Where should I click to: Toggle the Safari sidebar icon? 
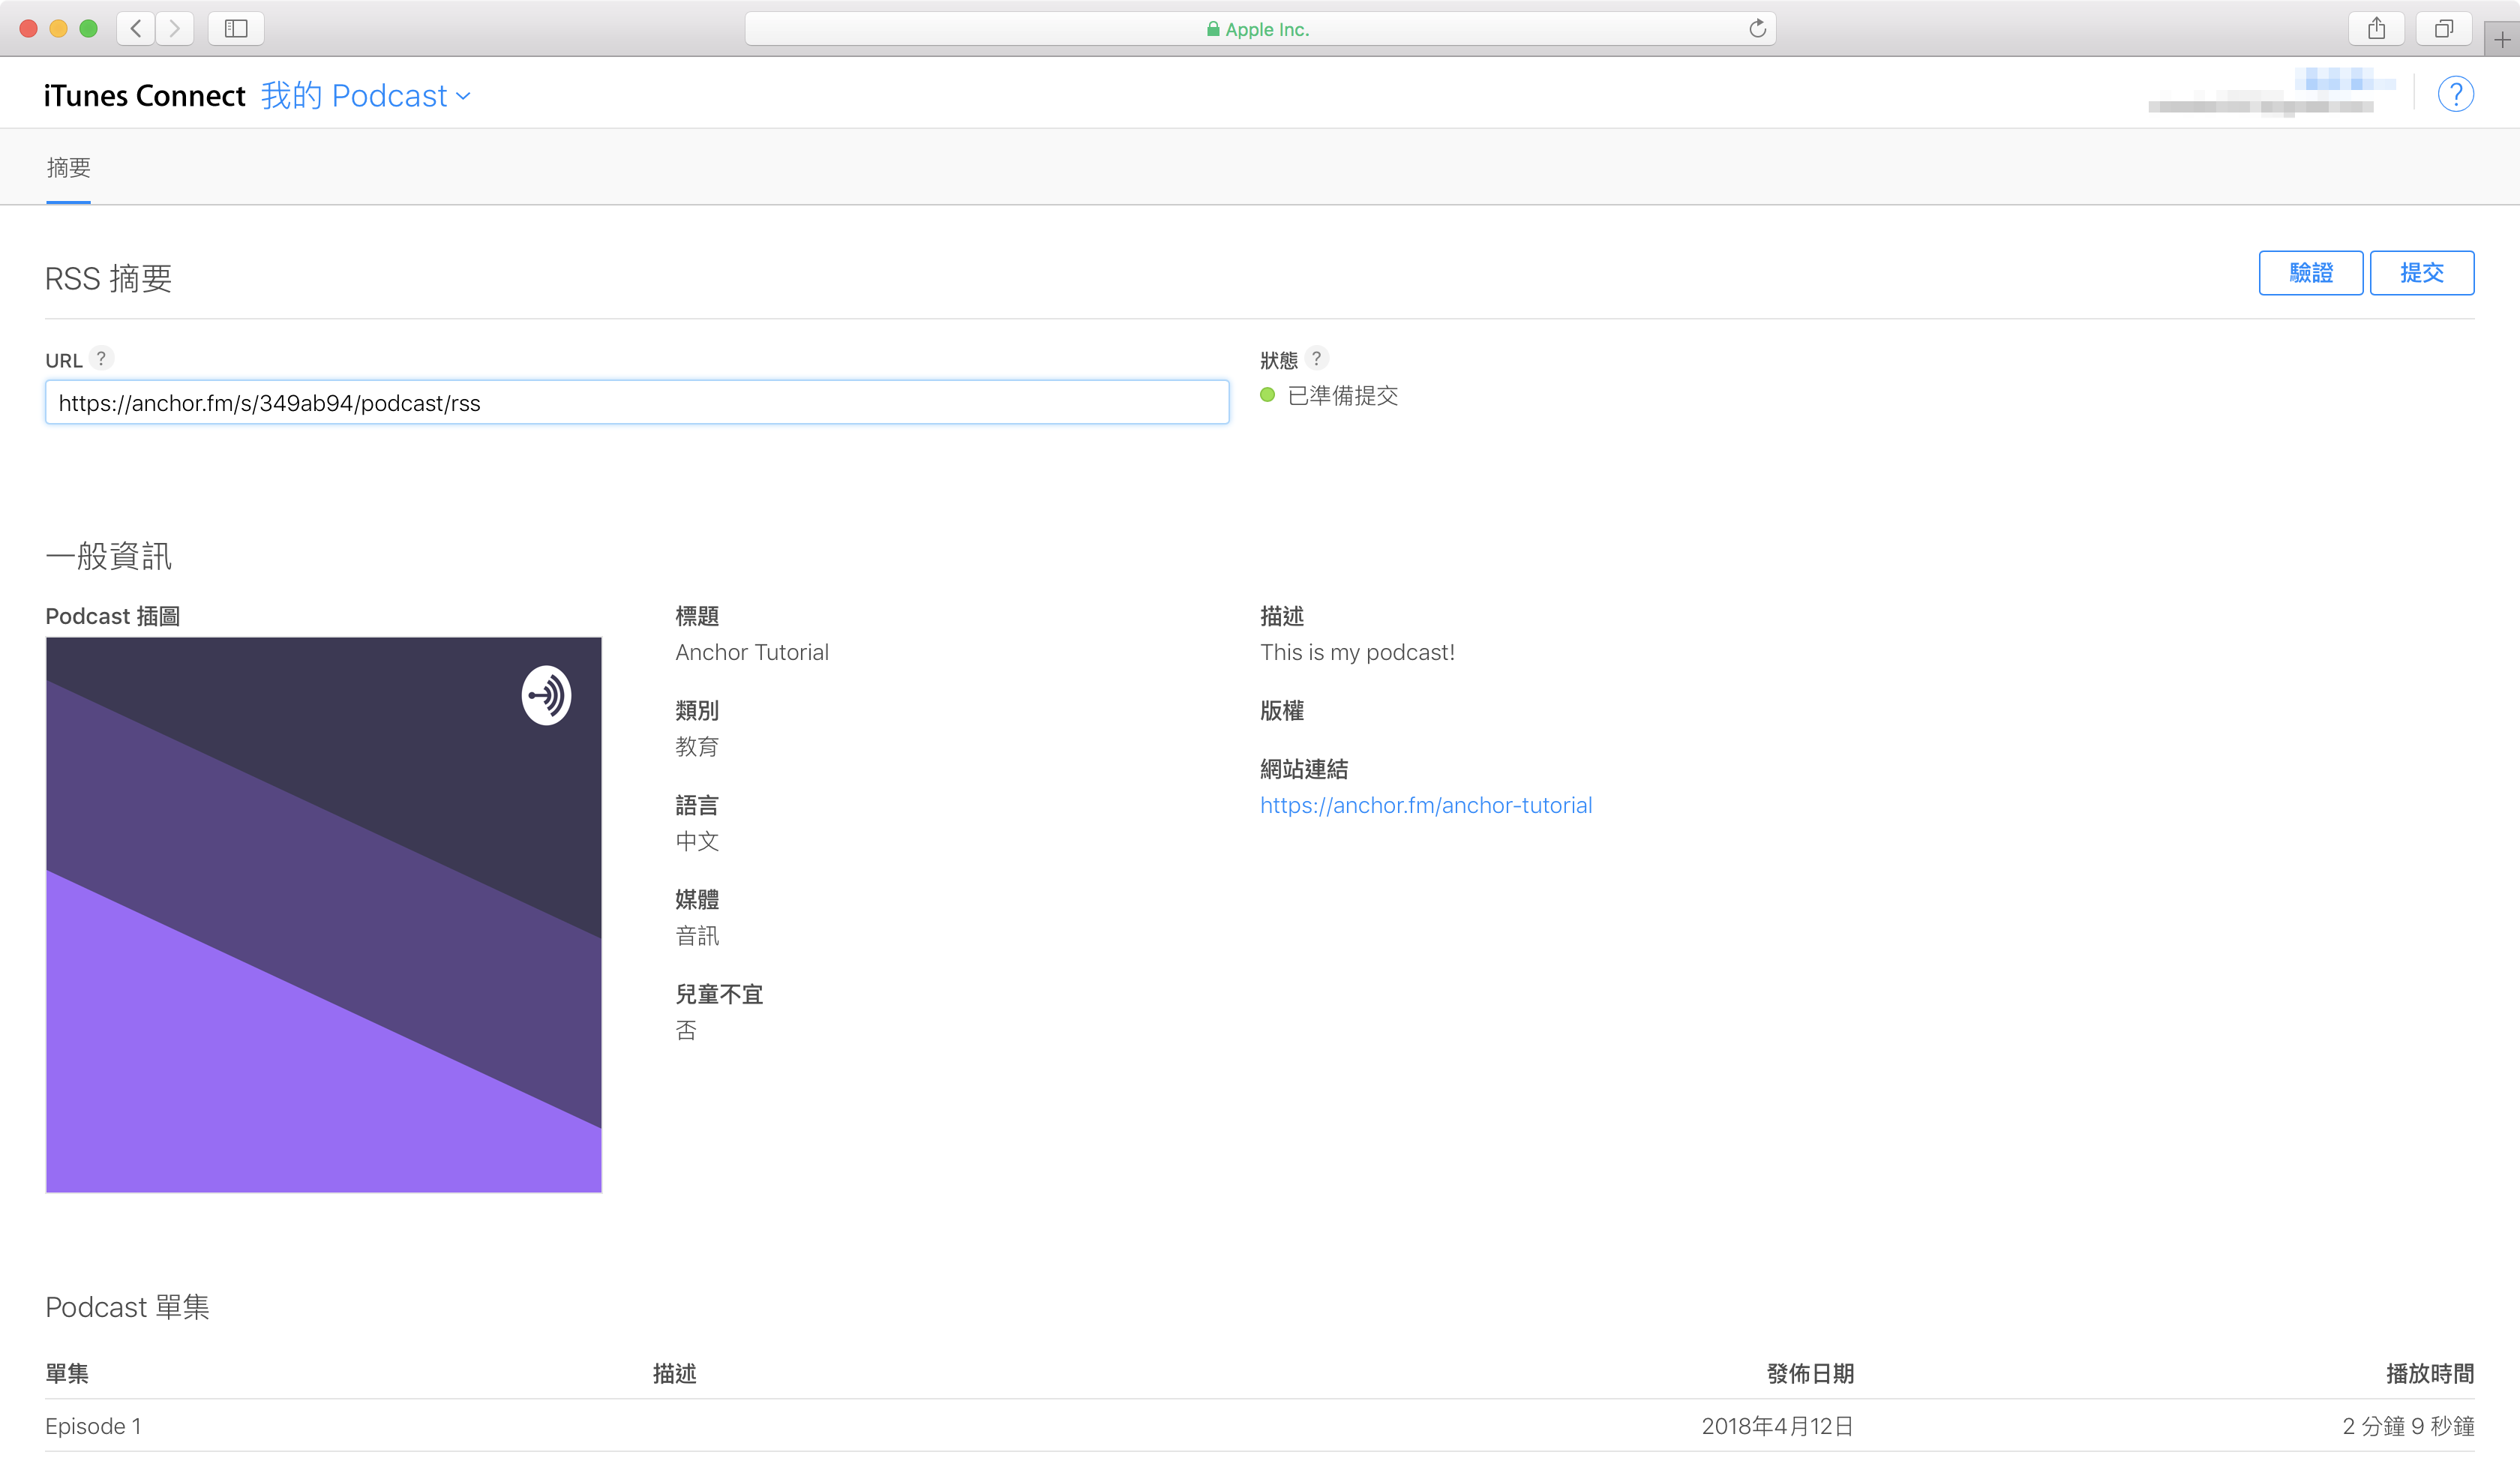click(236, 28)
